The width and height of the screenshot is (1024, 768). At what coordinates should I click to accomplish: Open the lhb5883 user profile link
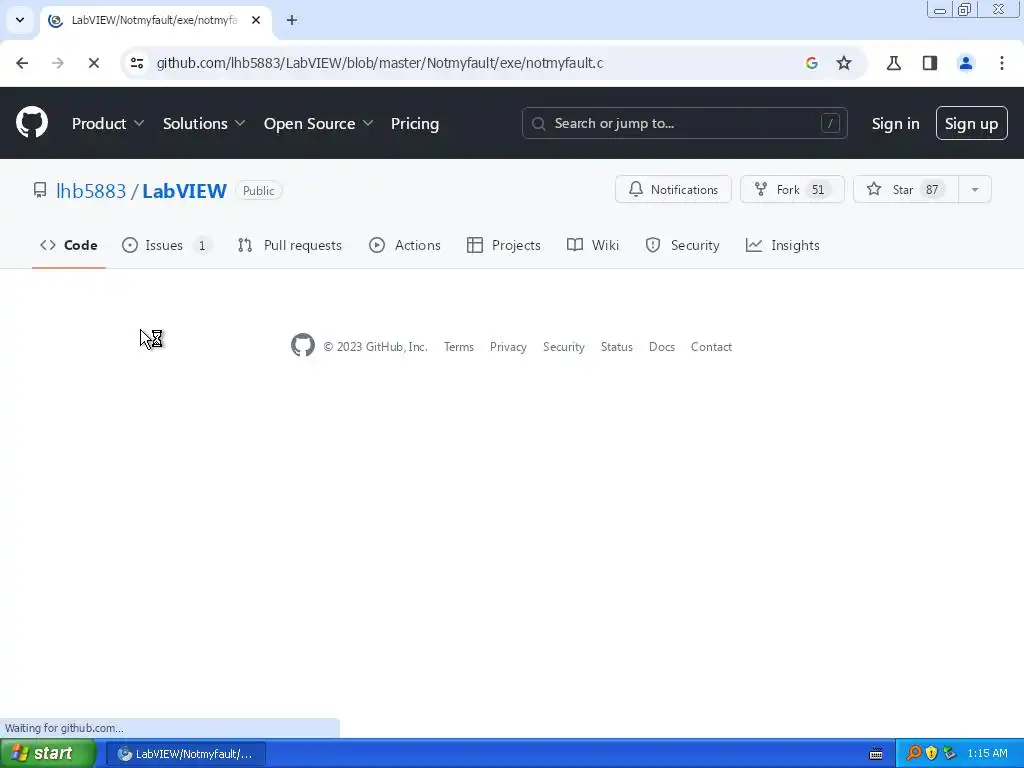tap(91, 191)
